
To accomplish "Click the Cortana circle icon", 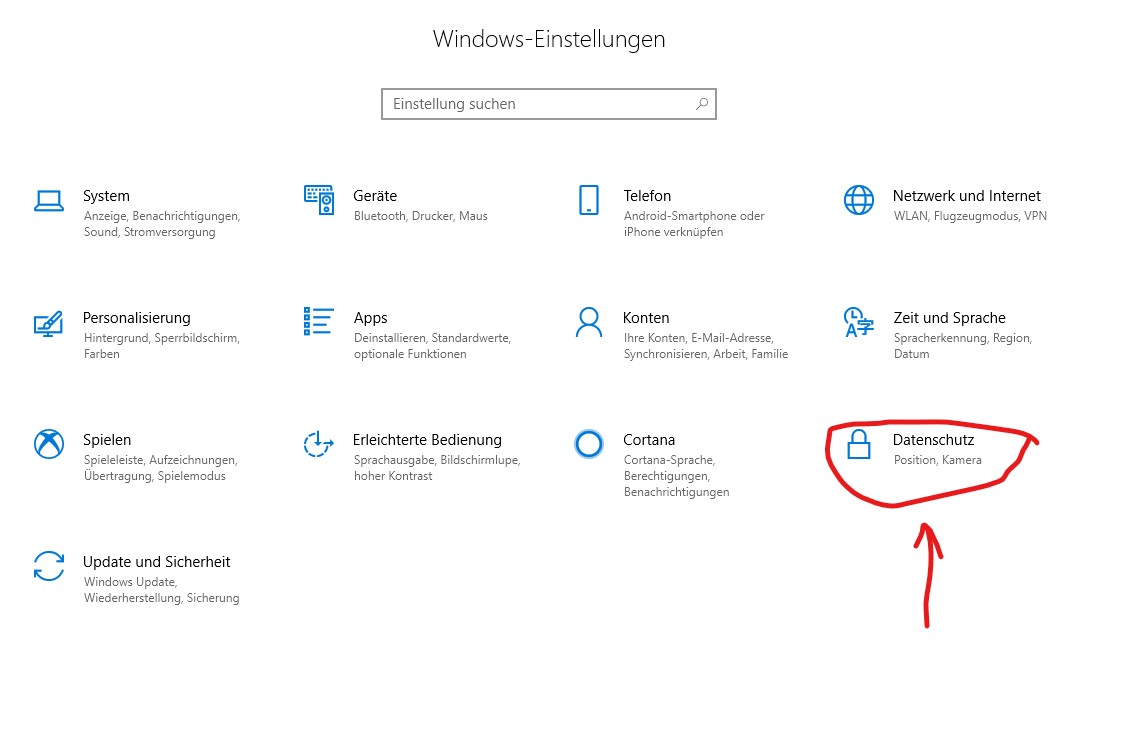I will click(589, 444).
